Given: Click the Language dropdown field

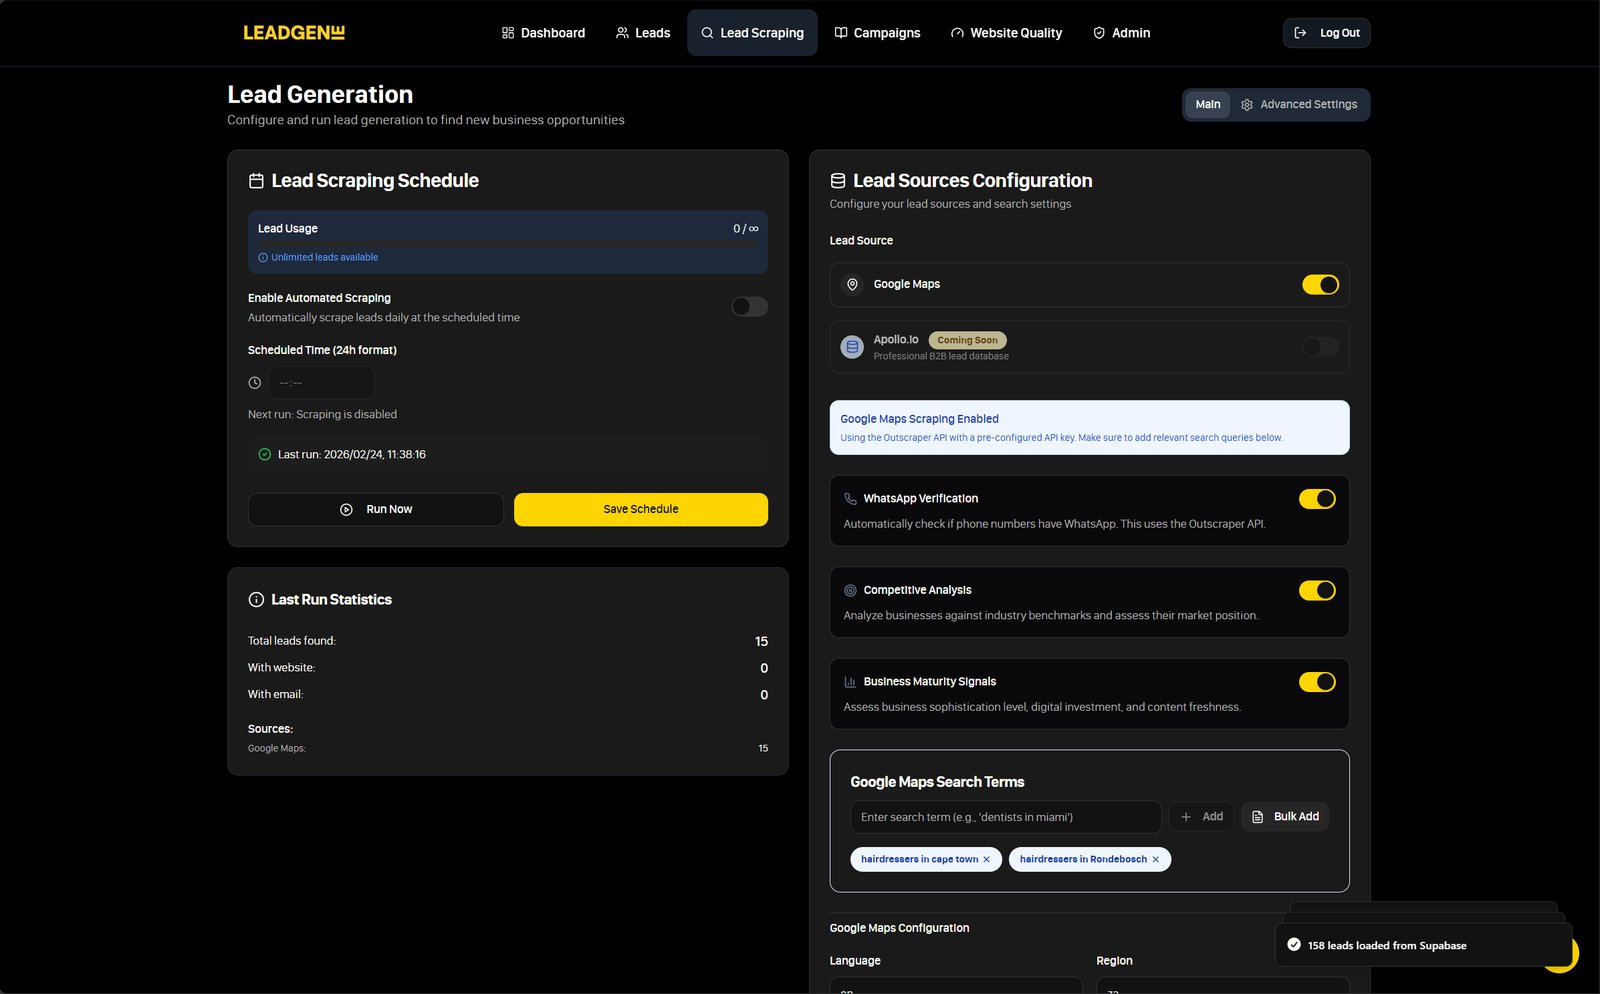Looking at the screenshot, I should click(x=956, y=986).
